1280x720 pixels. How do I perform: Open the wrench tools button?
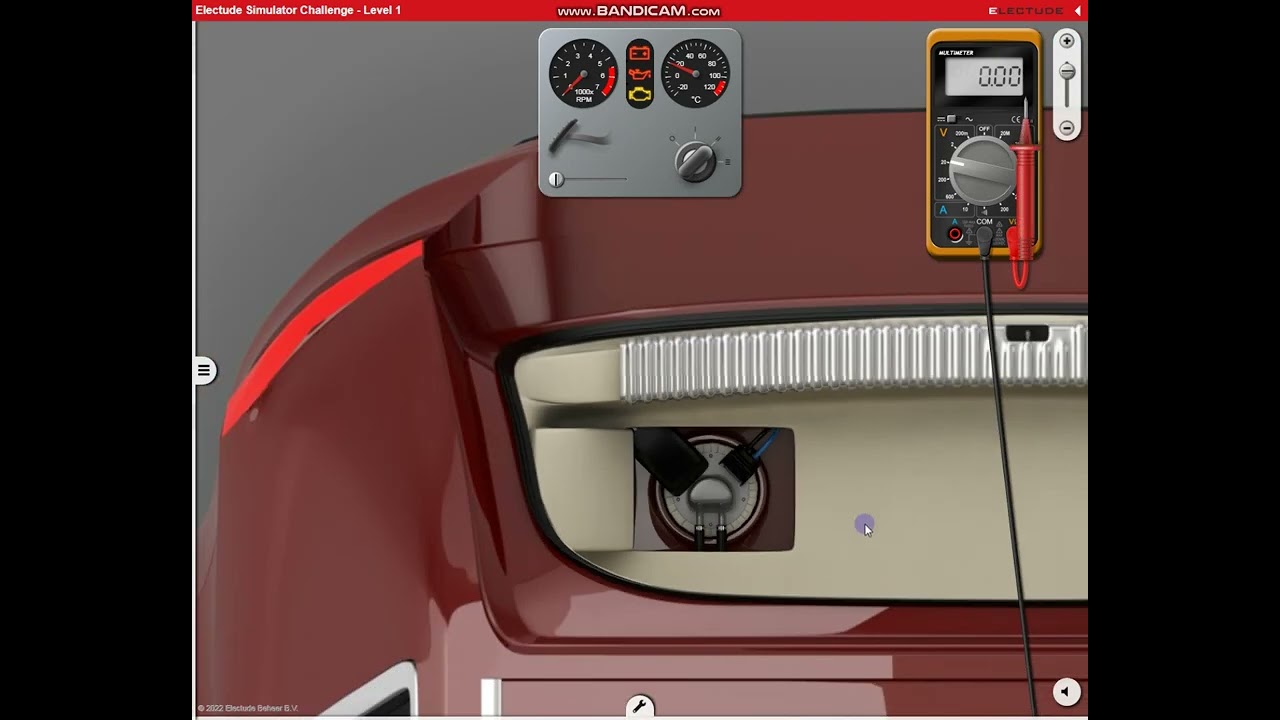(x=640, y=707)
